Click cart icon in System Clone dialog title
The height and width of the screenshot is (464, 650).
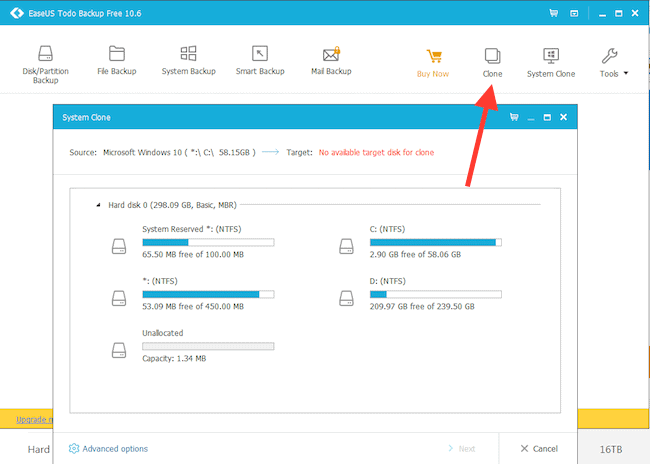(514, 117)
